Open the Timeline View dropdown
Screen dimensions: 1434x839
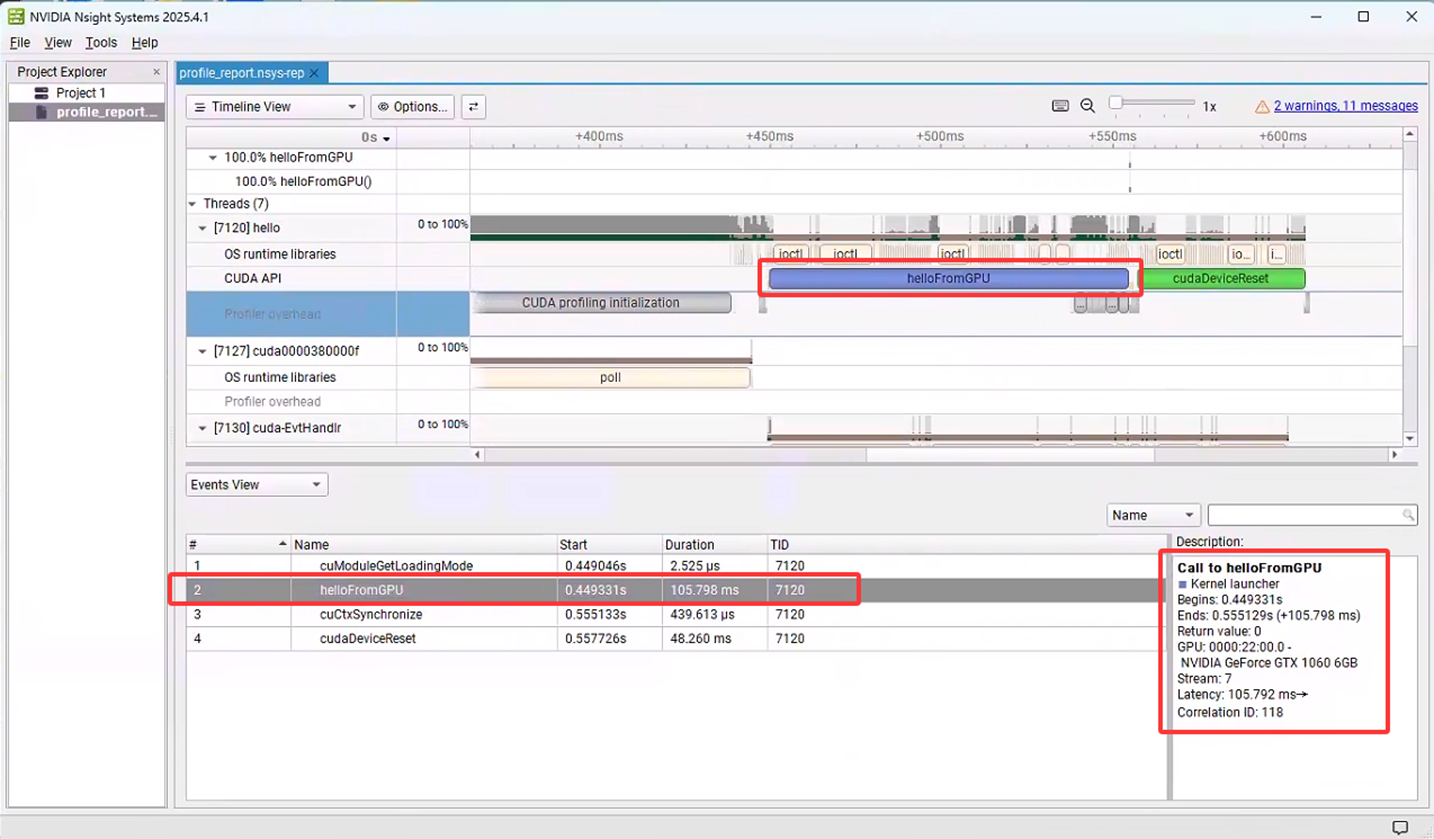coord(275,107)
